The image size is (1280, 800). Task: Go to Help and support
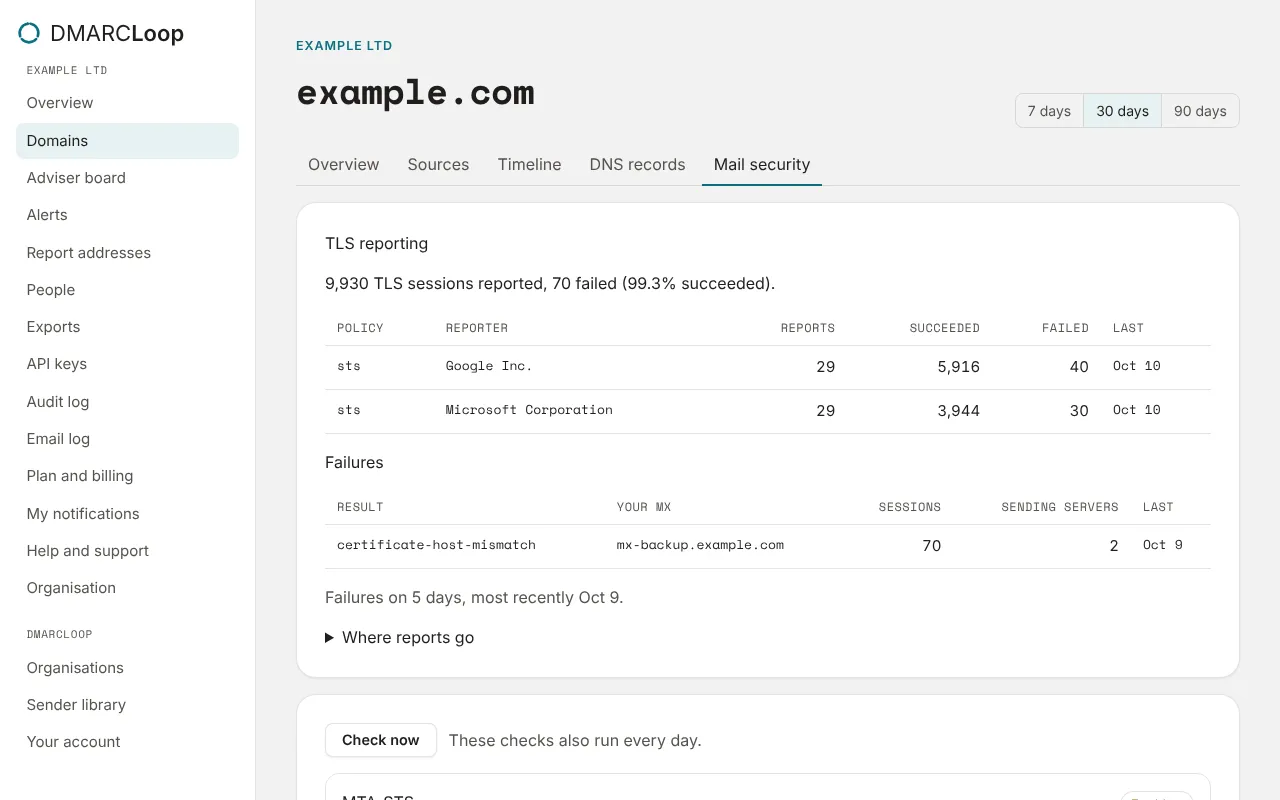coord(127,551)
